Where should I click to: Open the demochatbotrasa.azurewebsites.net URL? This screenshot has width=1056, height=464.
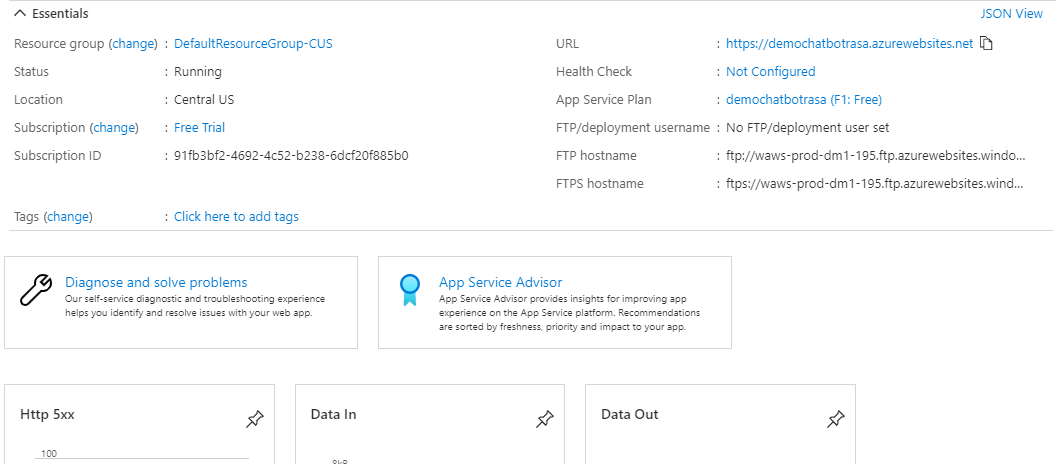coord(849,44)
